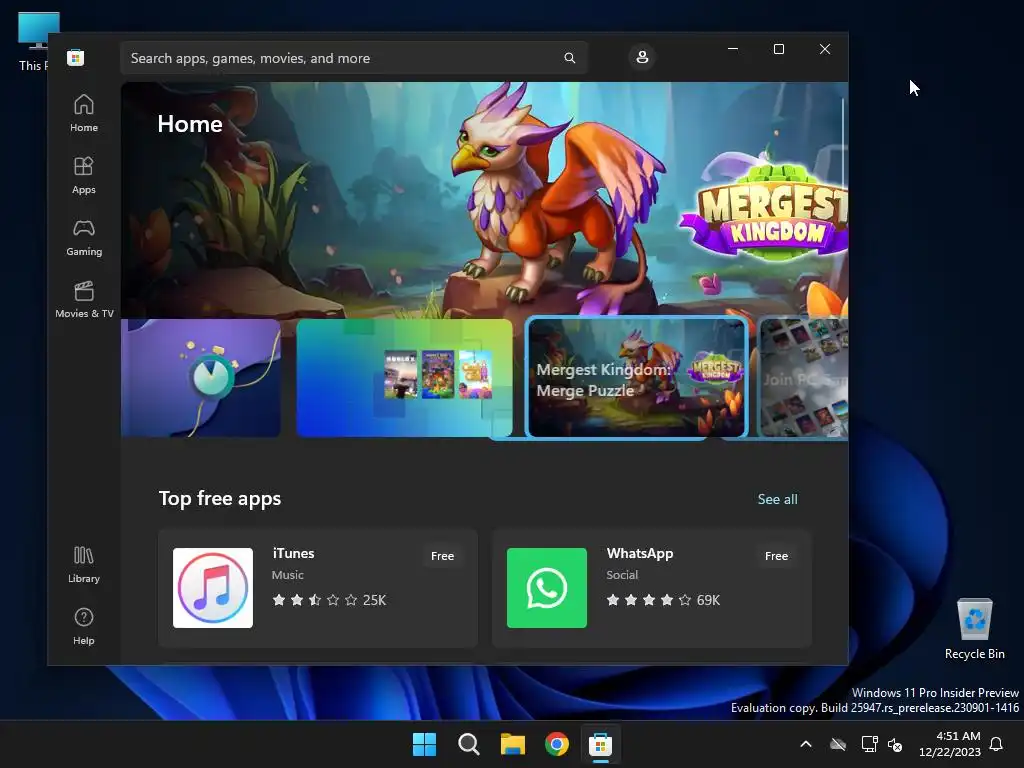
Task: Select the games collection carousel thumbnail
Action: [x=404, y=378]
